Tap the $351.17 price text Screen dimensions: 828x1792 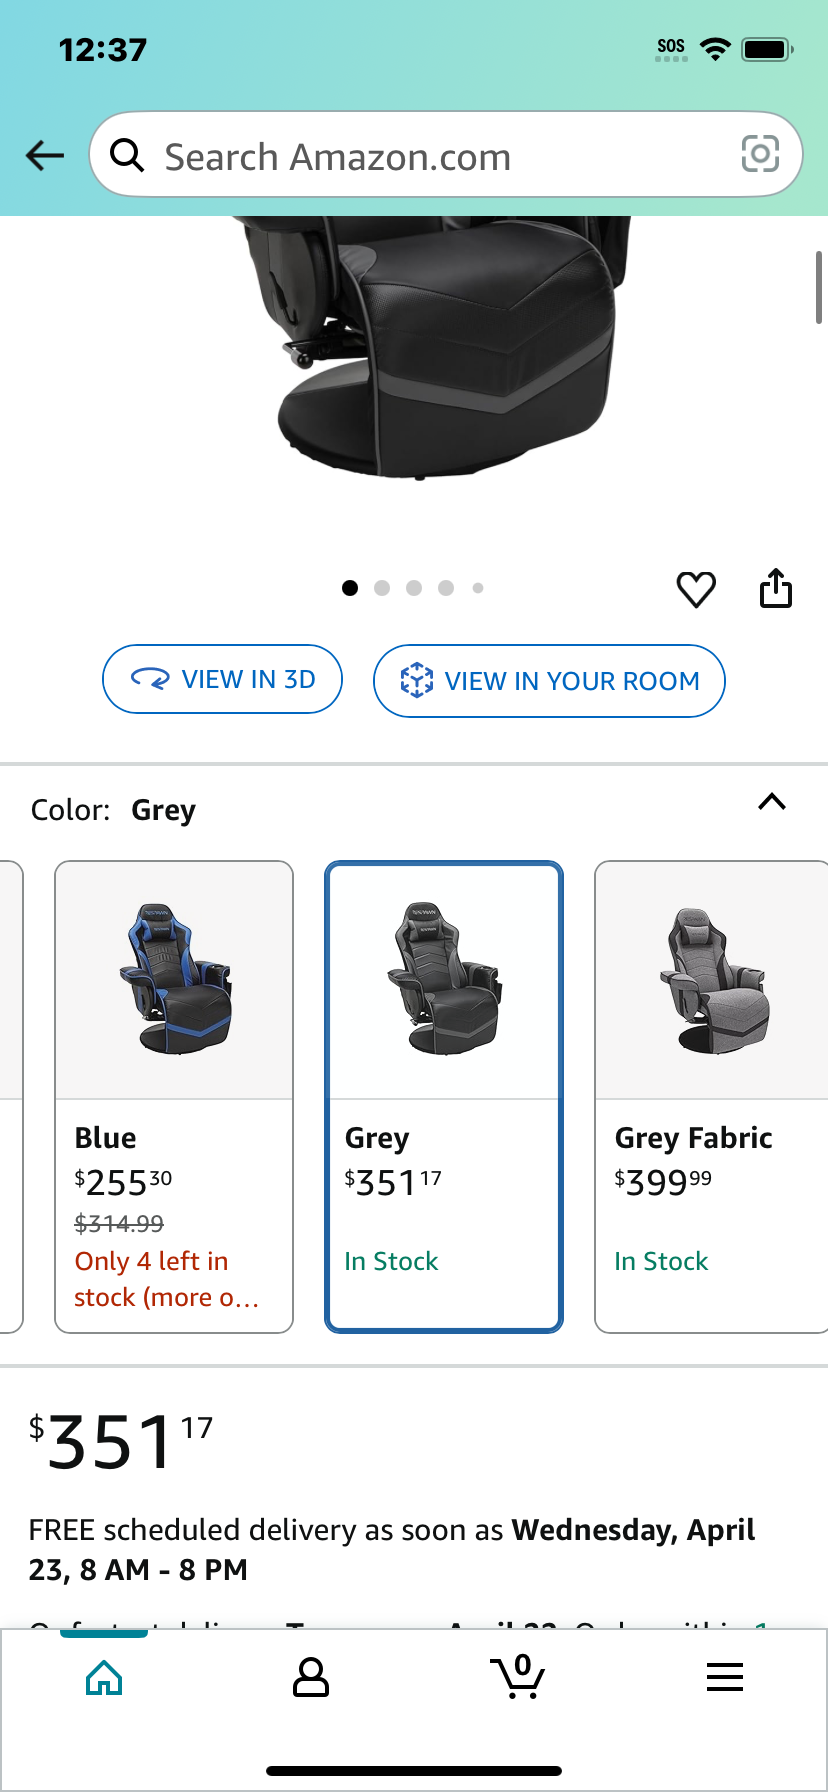121,1441
